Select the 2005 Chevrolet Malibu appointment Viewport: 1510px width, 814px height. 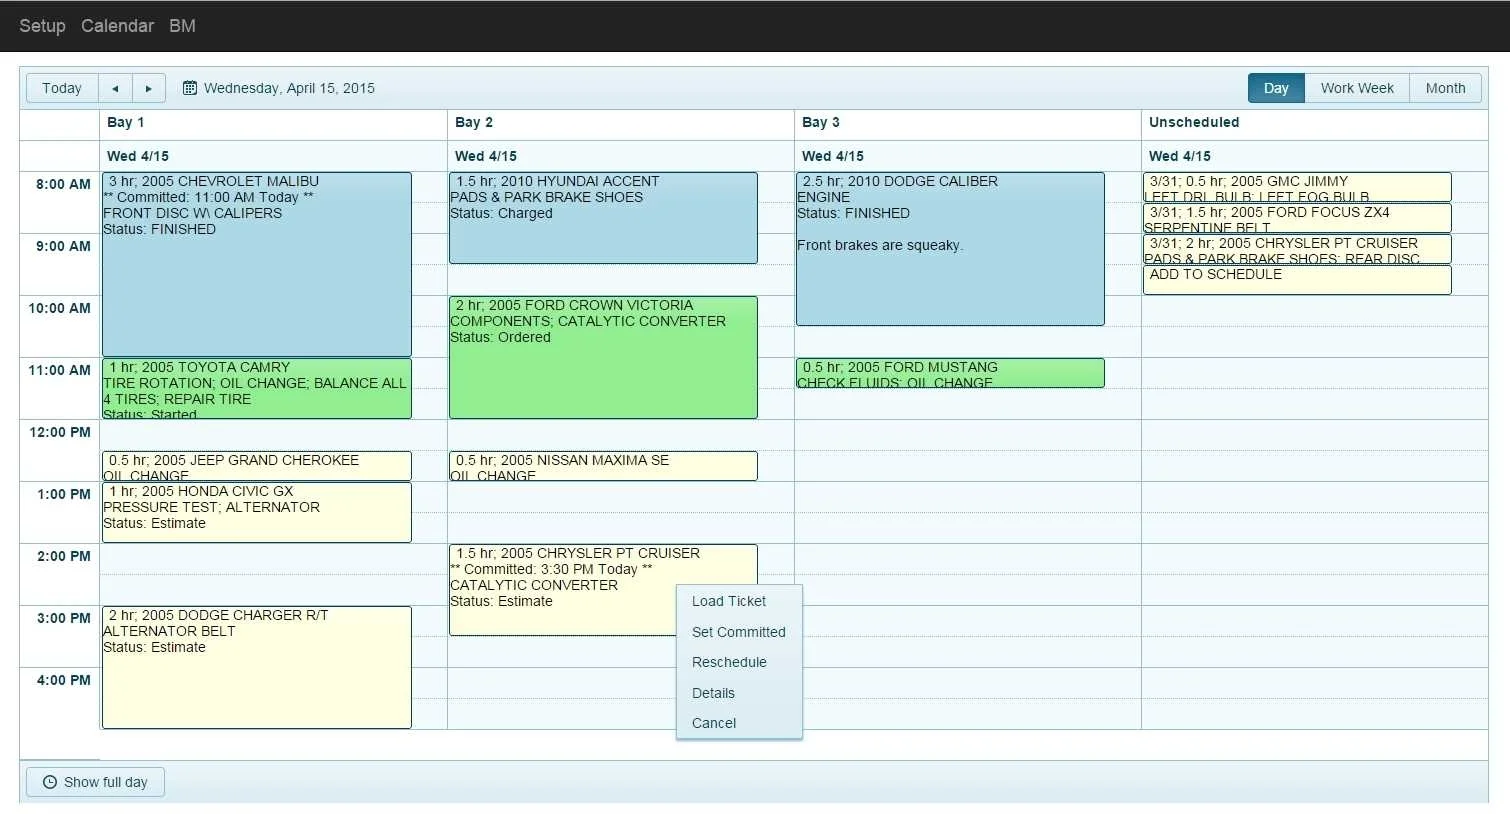tap(257, 264)
